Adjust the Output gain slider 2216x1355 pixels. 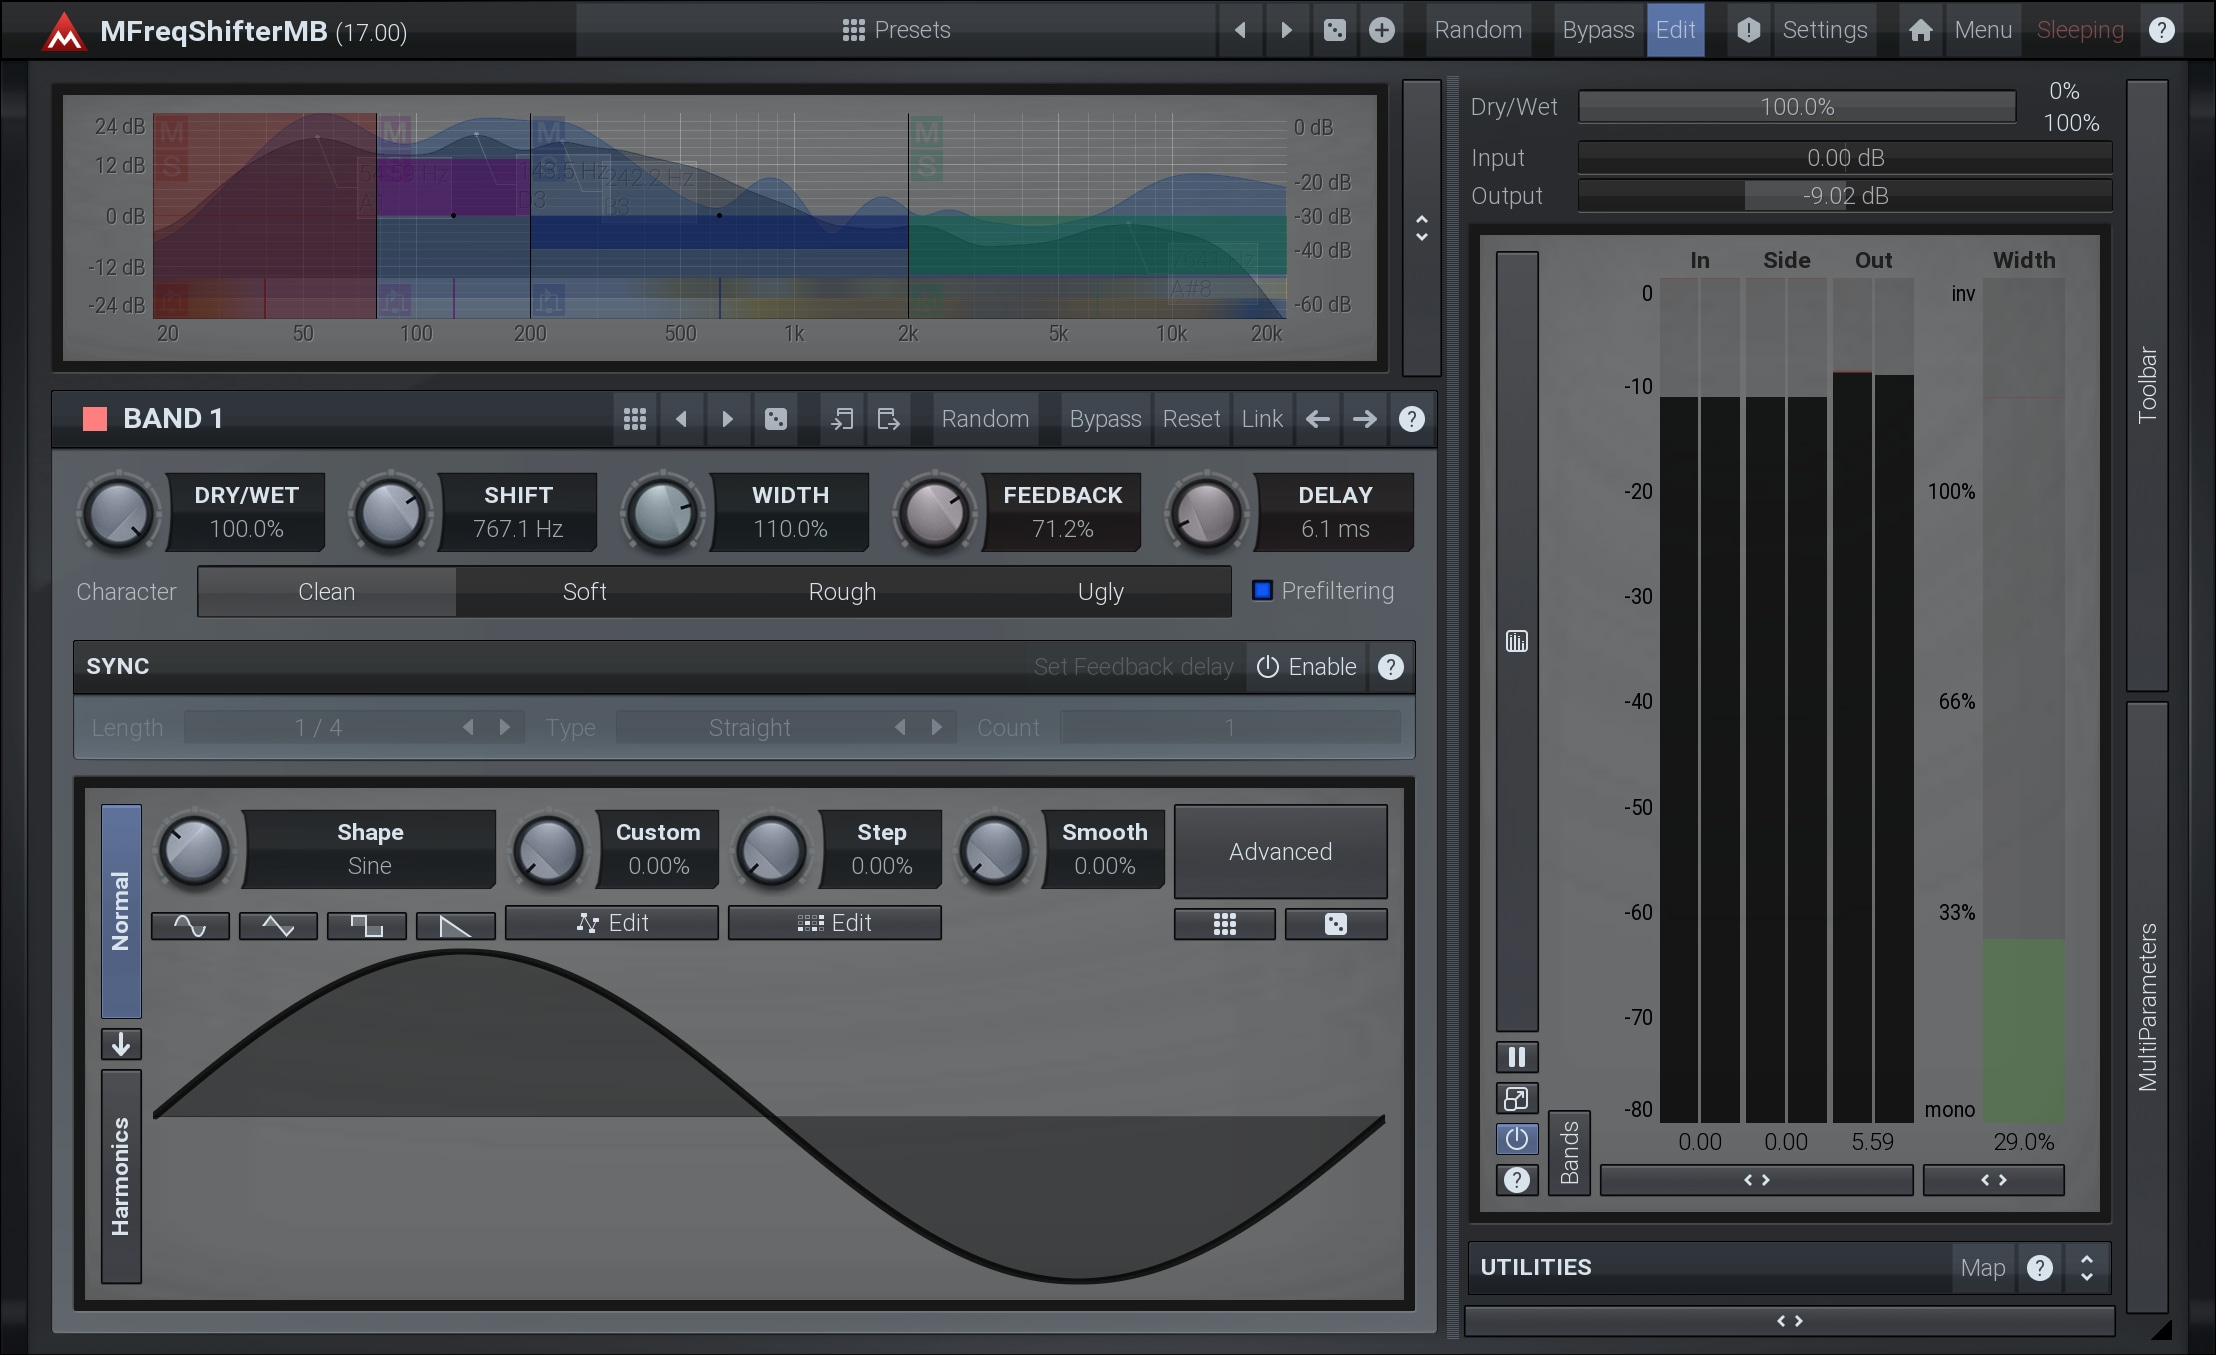[x=1845, y=196]
